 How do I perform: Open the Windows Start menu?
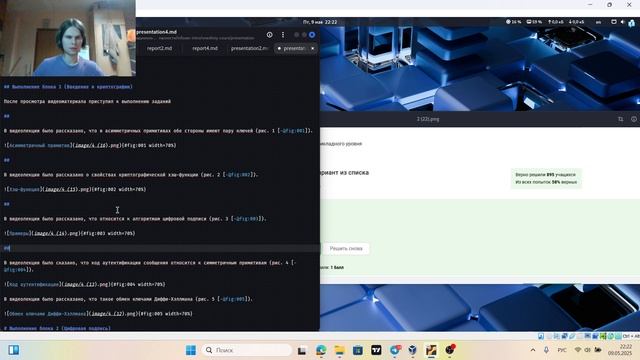(191, 350)
